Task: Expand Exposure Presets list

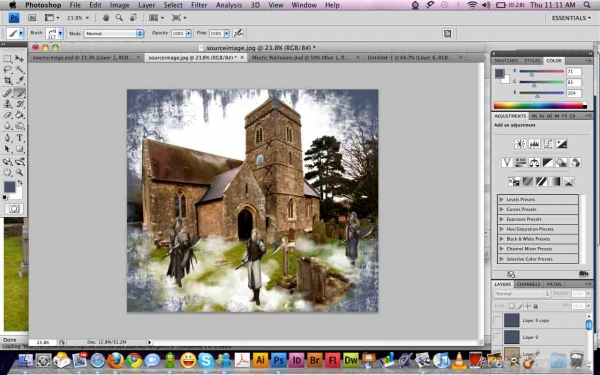Action: [x=501, y=219]
